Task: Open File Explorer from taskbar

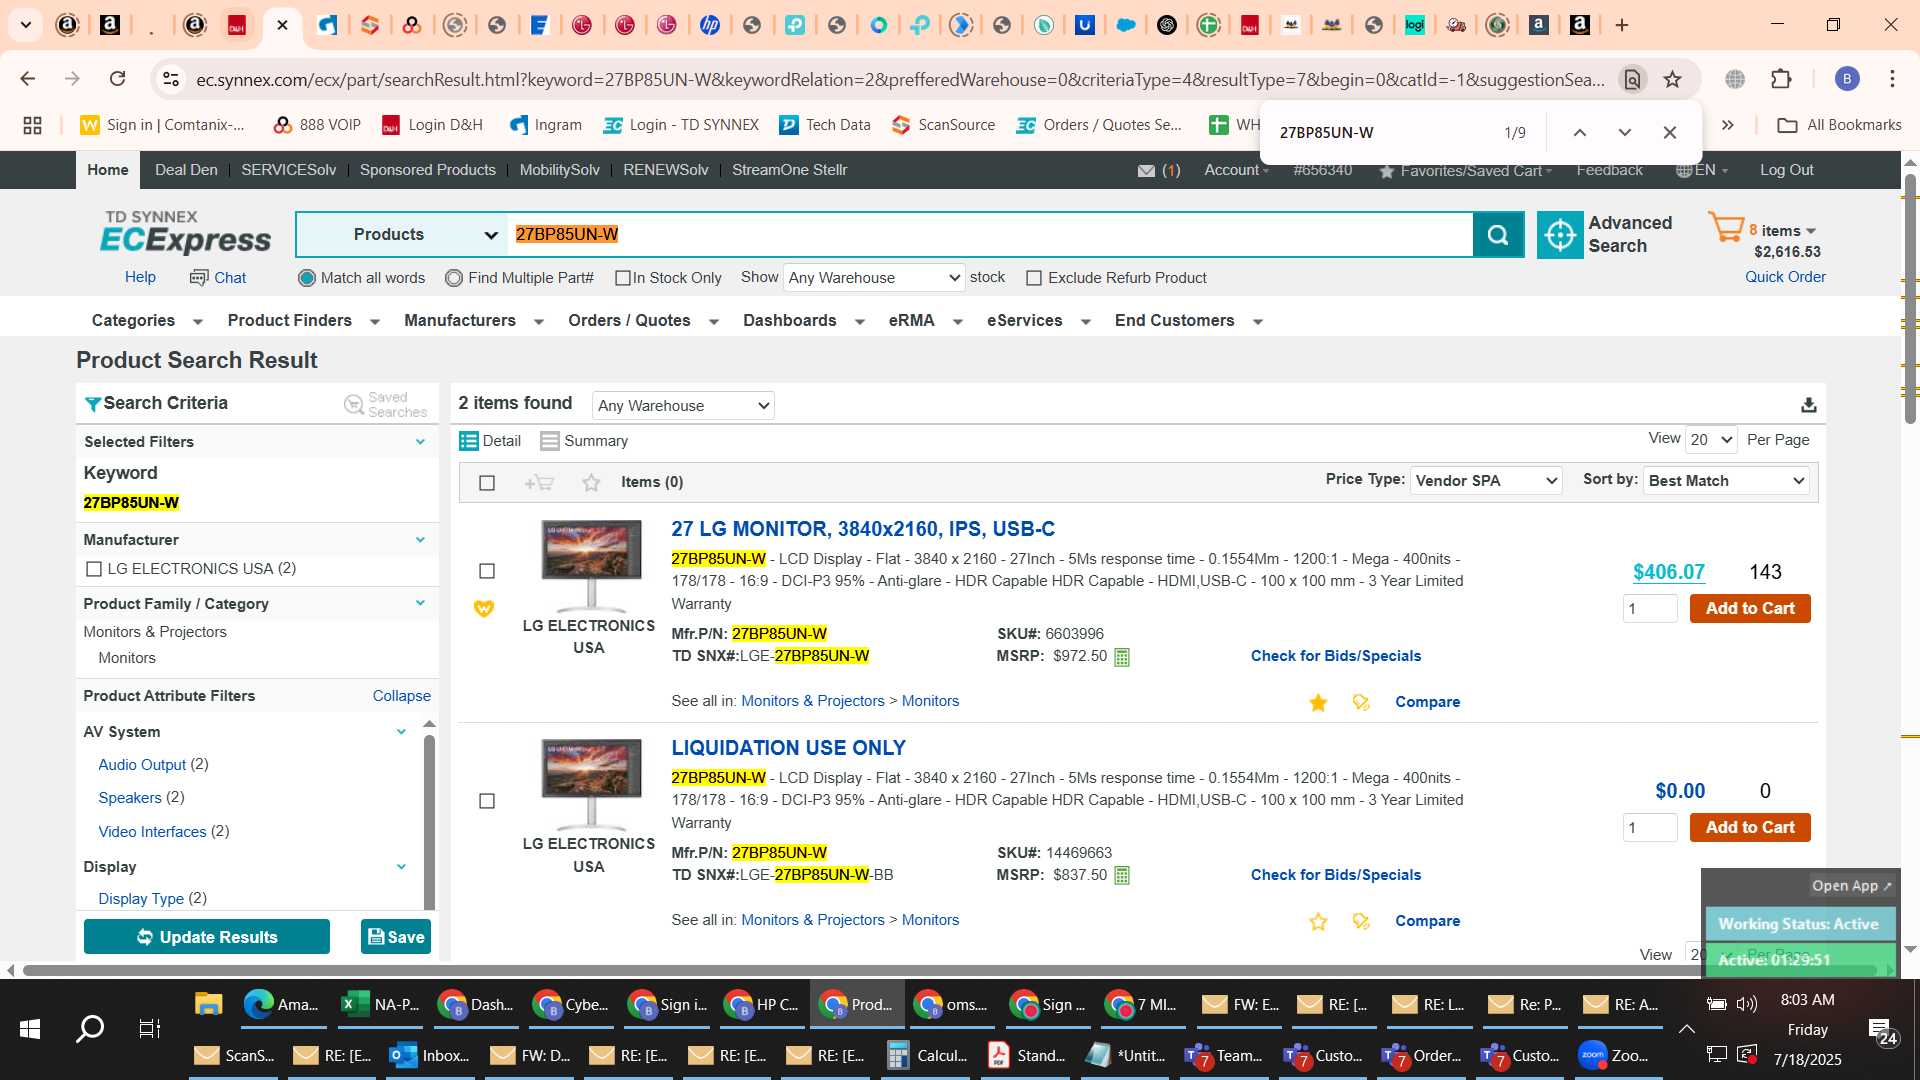Action: click(208, 1004)
